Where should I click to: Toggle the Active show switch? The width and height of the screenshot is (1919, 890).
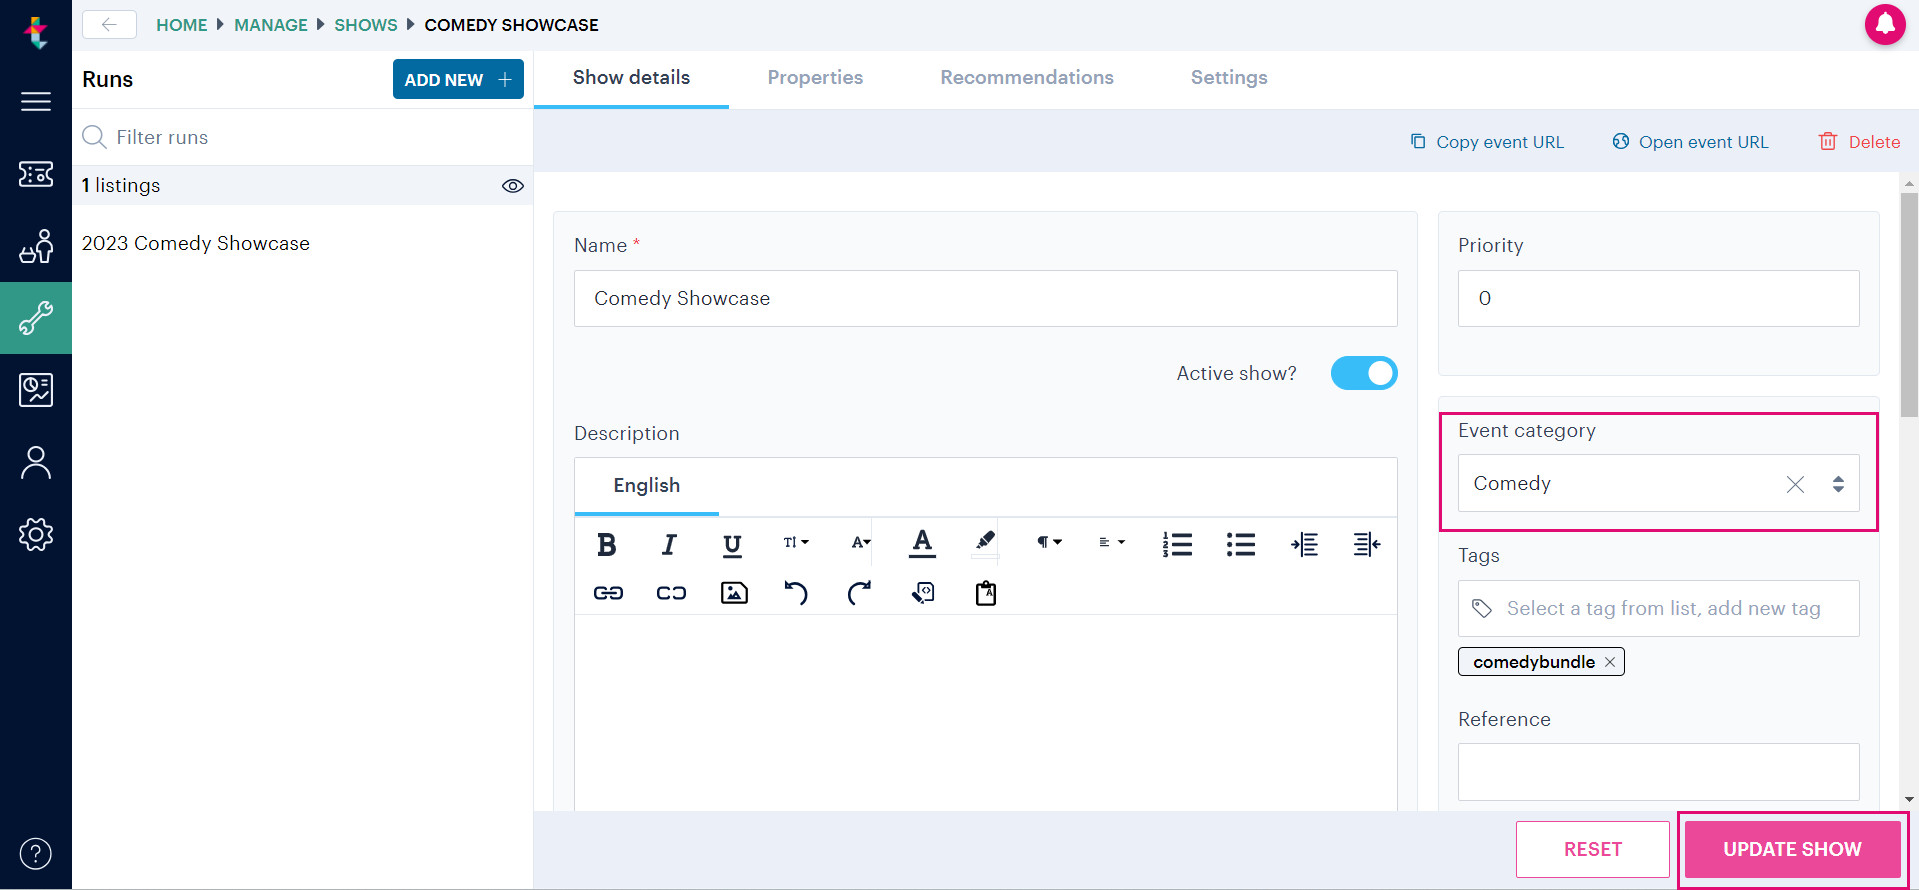click(1364, 373)
